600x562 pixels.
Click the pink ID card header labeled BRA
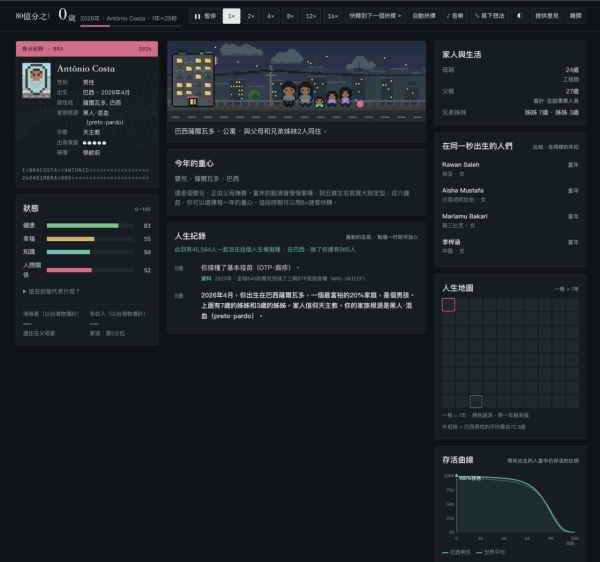pyautogui.click(x=87, y=49)
